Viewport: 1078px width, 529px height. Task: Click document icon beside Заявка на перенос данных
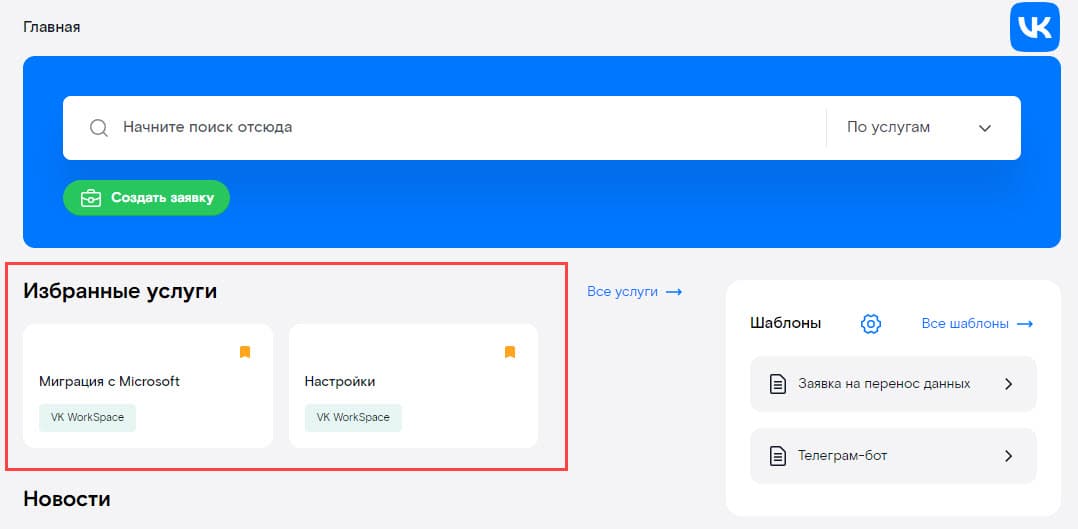click(x=777, y=384)
